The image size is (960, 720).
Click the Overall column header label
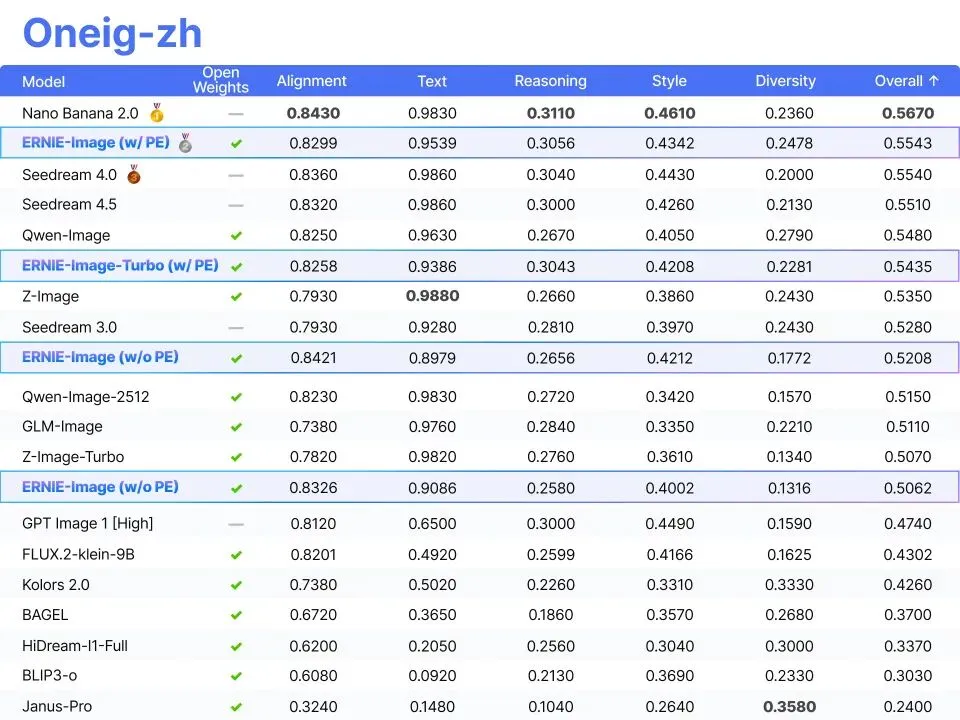click(x=898, y=81)
